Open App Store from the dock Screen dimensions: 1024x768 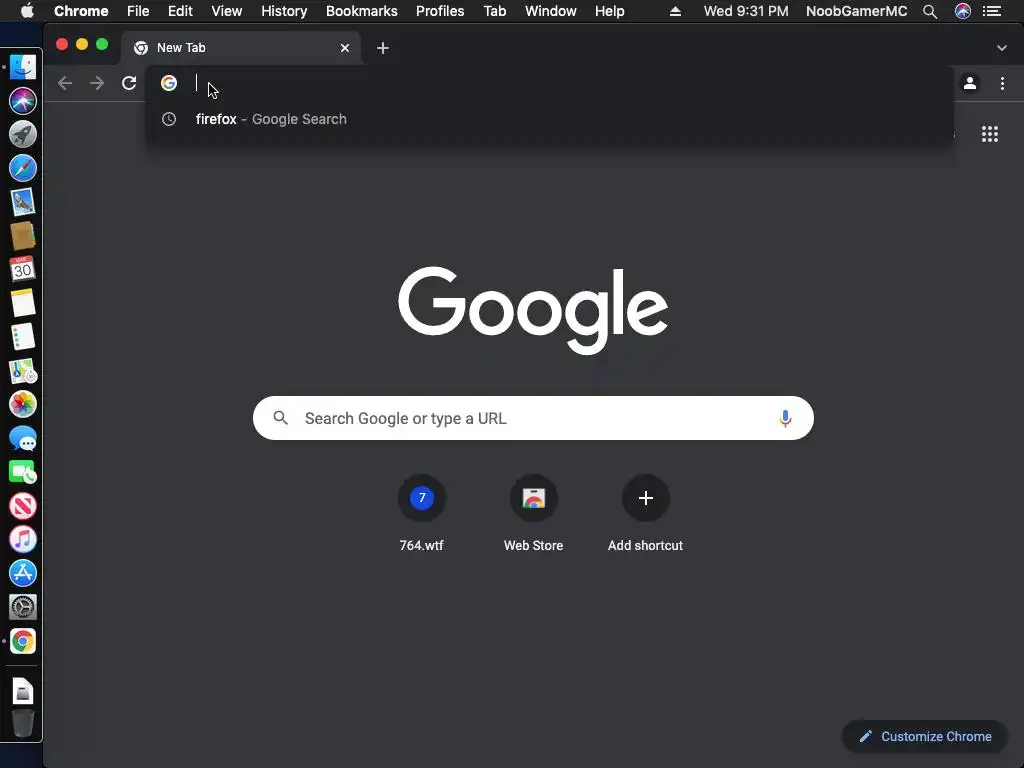click(23, 573)
